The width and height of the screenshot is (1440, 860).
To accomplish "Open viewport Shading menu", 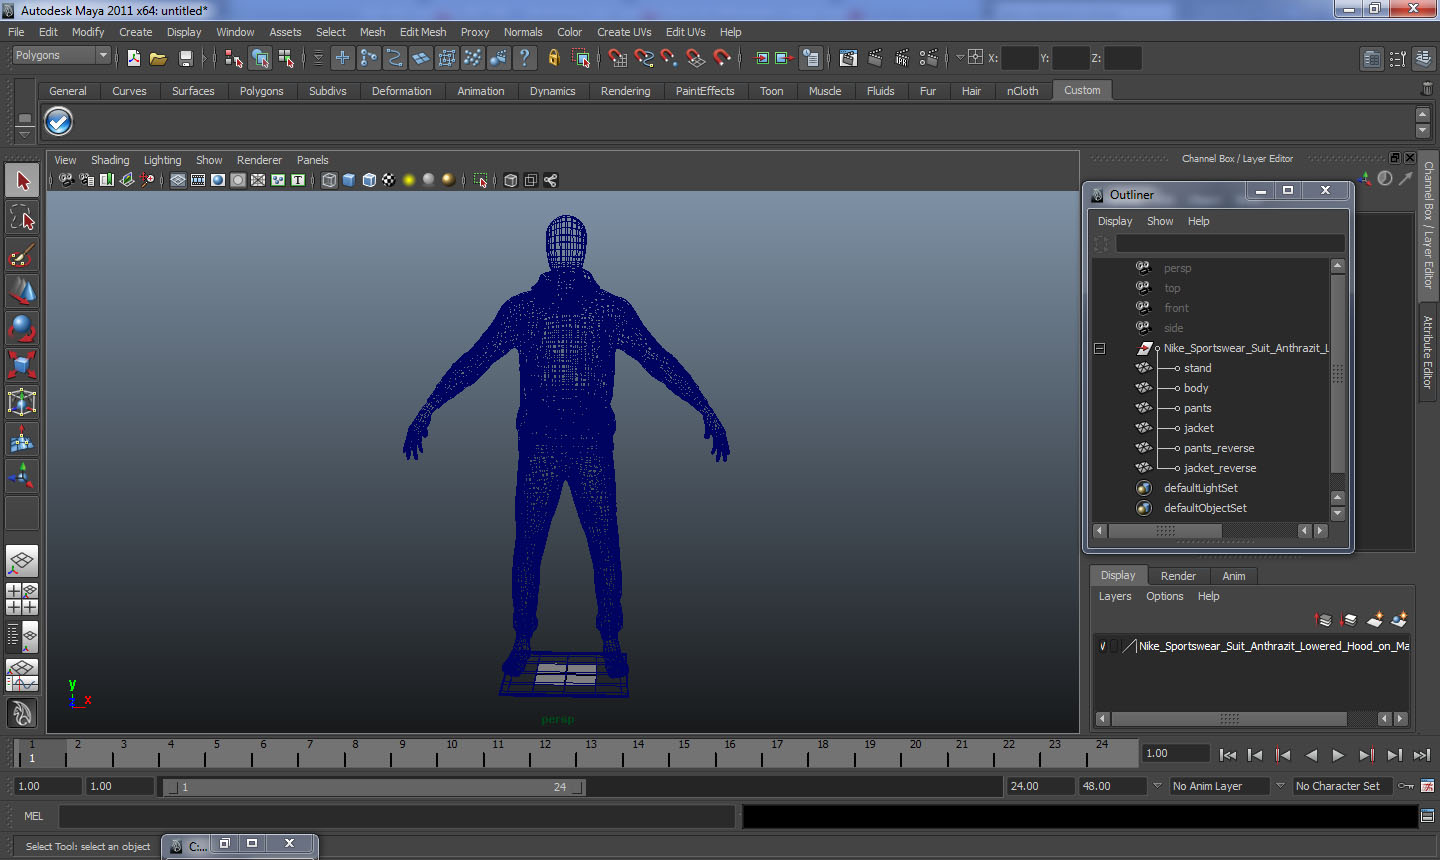I will (x=110, y=160).
